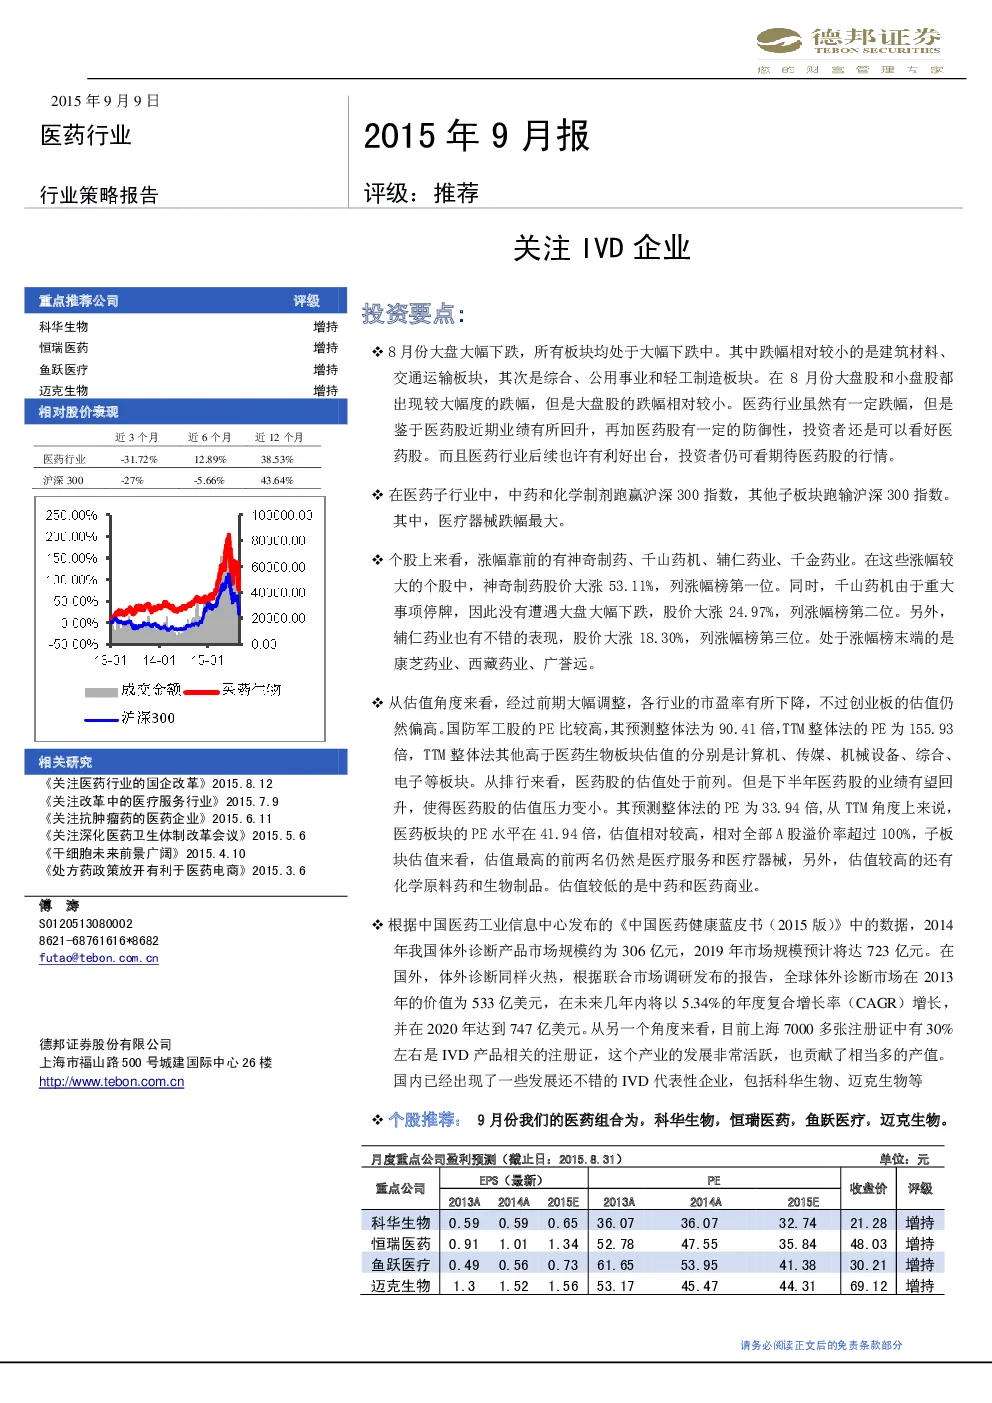Image resolution: width=992 pixels, height=1403 pixels.
Task: Select report 《关注改革中的医疗服务行业》2015.7.9
Action: click(159, 802)
